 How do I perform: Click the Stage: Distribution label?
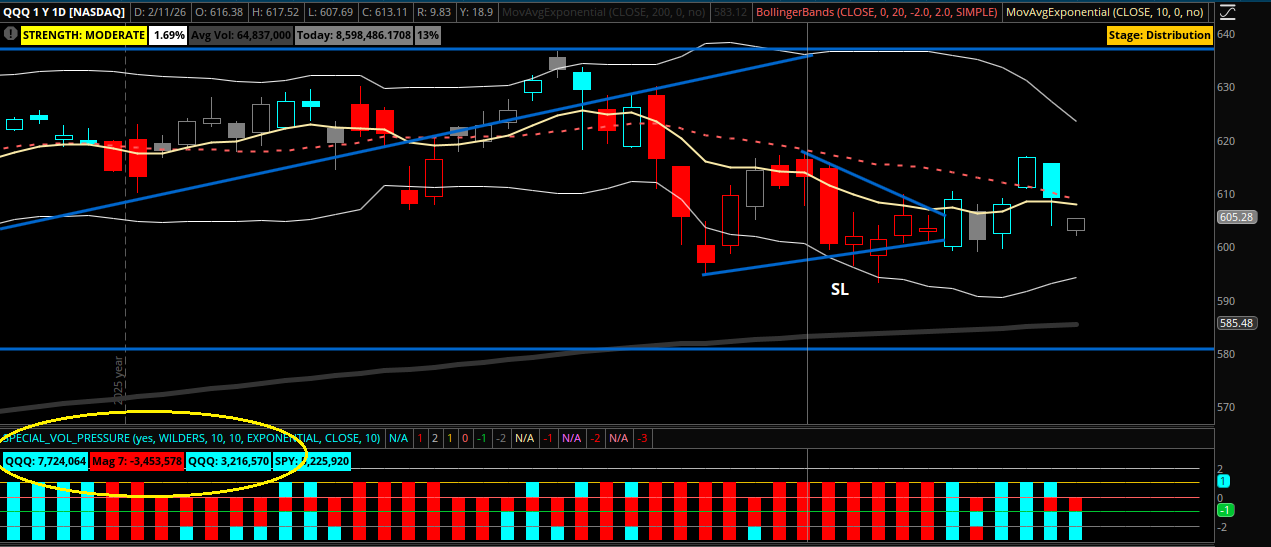tap(1160, 35)
